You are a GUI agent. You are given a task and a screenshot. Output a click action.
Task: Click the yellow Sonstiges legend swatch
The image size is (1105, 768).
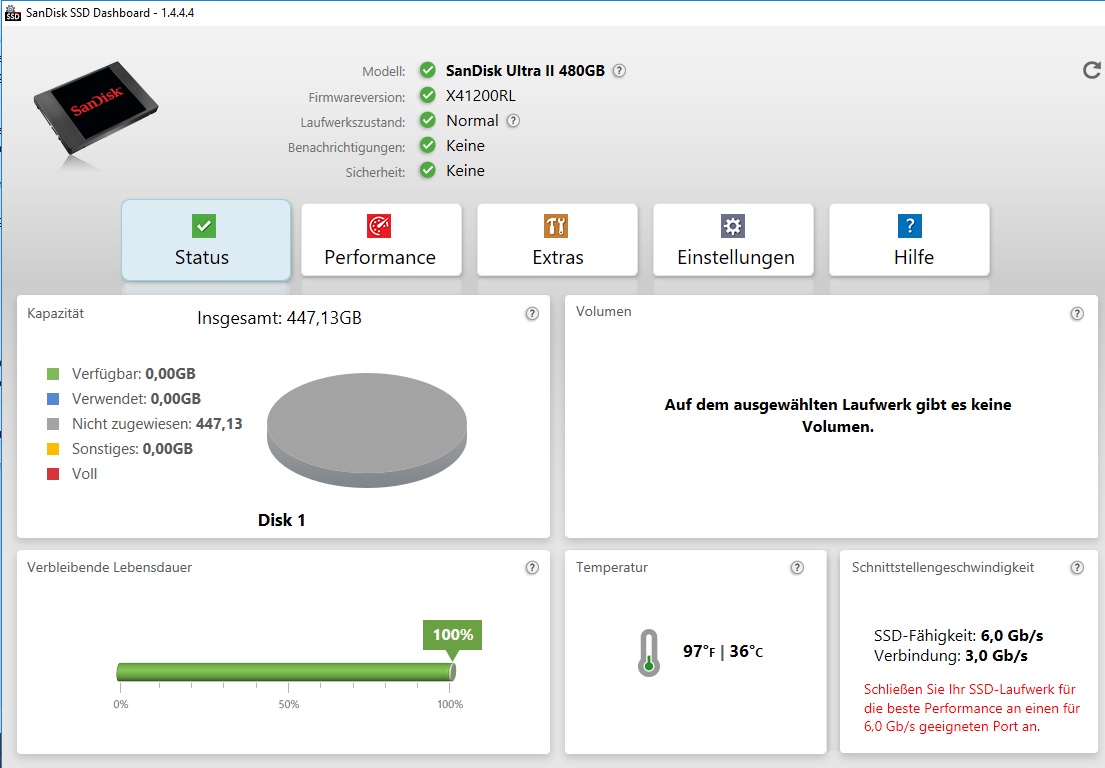(x=53, y=449)
